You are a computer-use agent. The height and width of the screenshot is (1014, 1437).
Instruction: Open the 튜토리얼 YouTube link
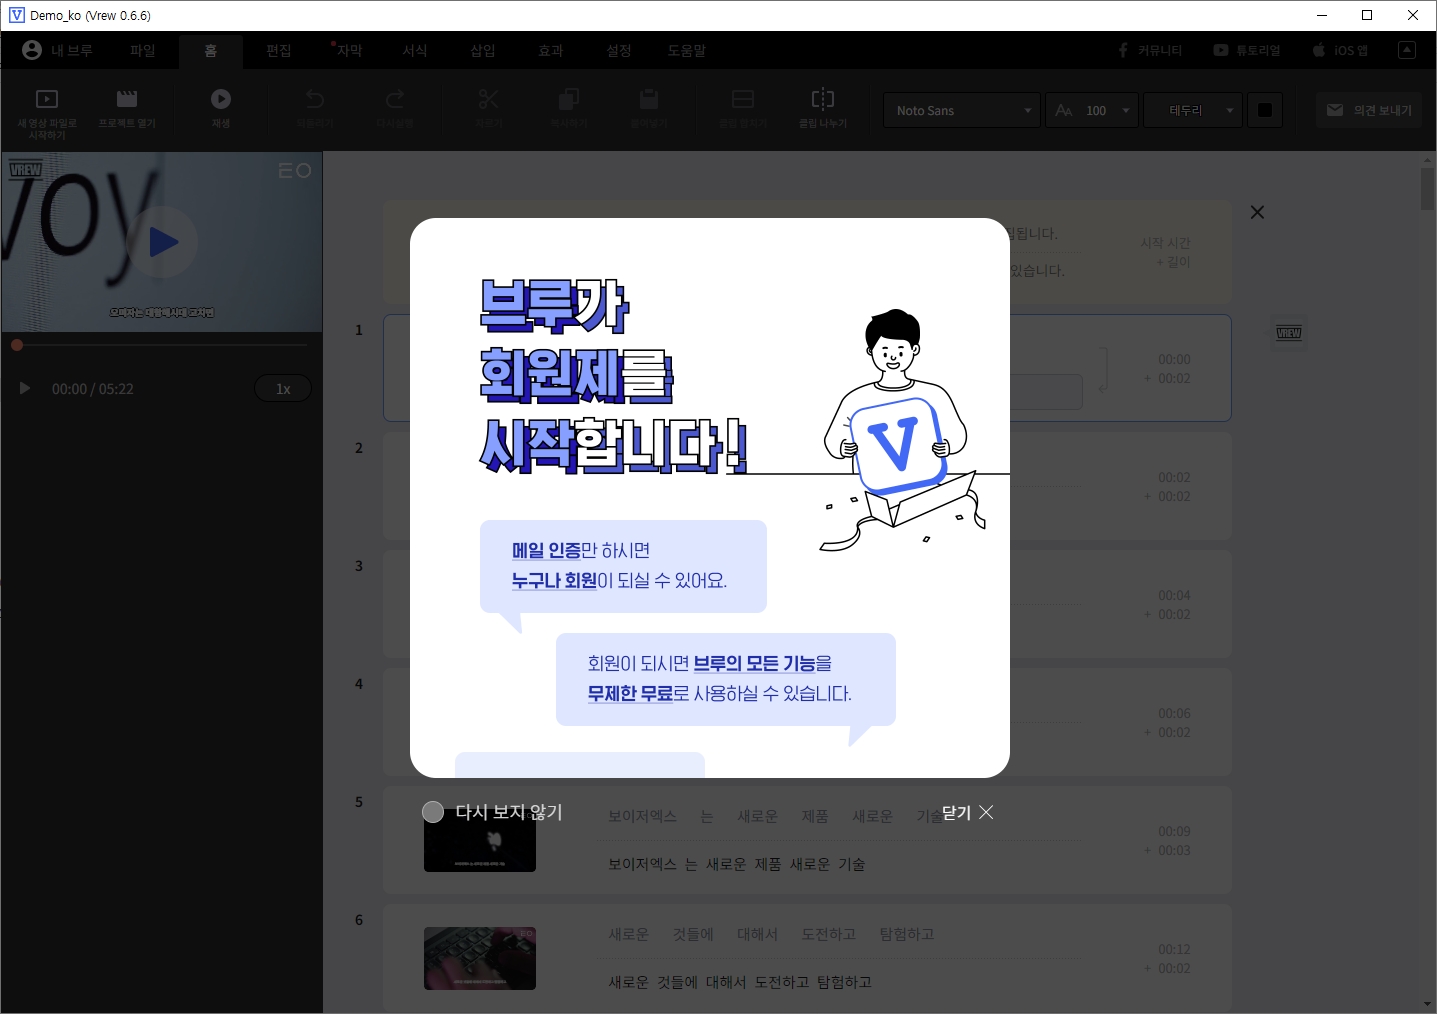(1247, 50)
